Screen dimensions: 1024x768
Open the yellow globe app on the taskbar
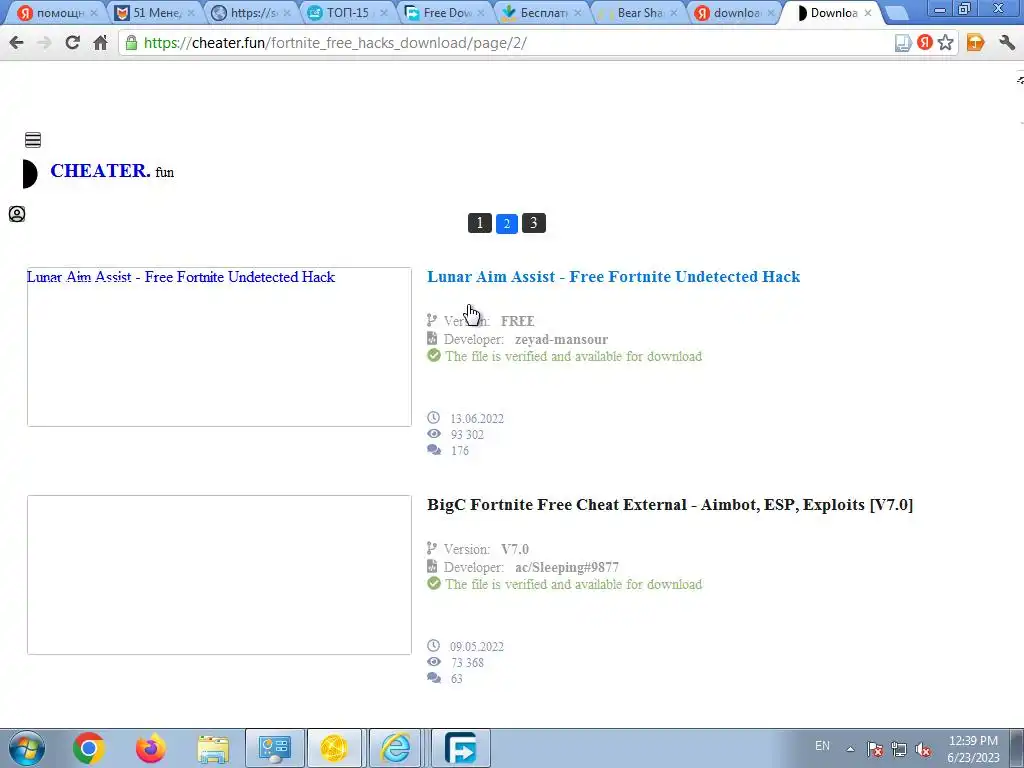click(x=334, y=748)
